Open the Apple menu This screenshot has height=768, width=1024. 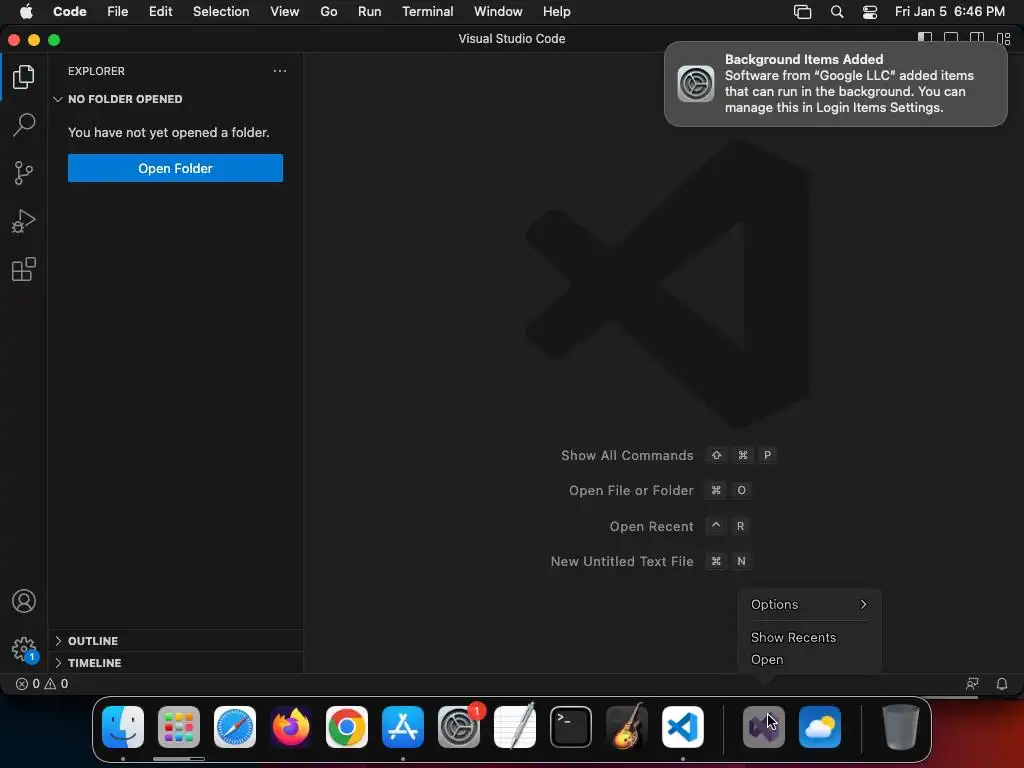(26, 12)
